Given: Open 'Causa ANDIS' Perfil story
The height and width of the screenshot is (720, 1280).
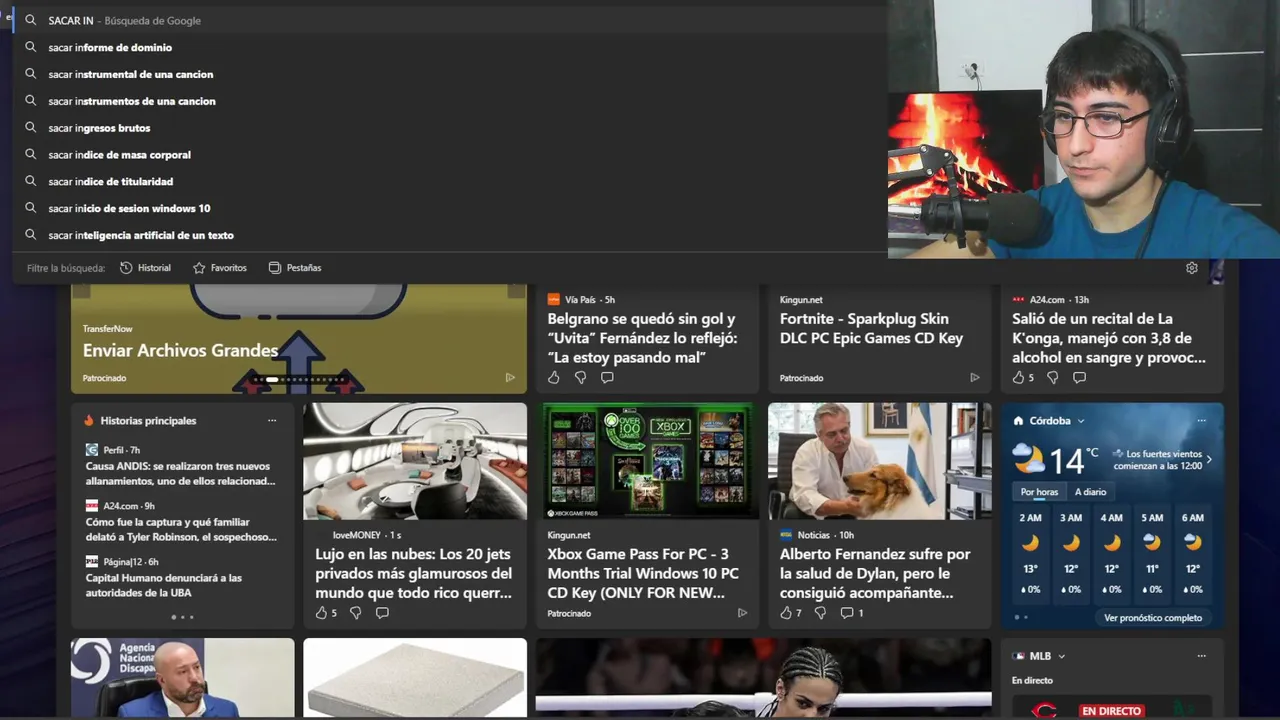Looking at the screenshot, I should click(180, 474).
